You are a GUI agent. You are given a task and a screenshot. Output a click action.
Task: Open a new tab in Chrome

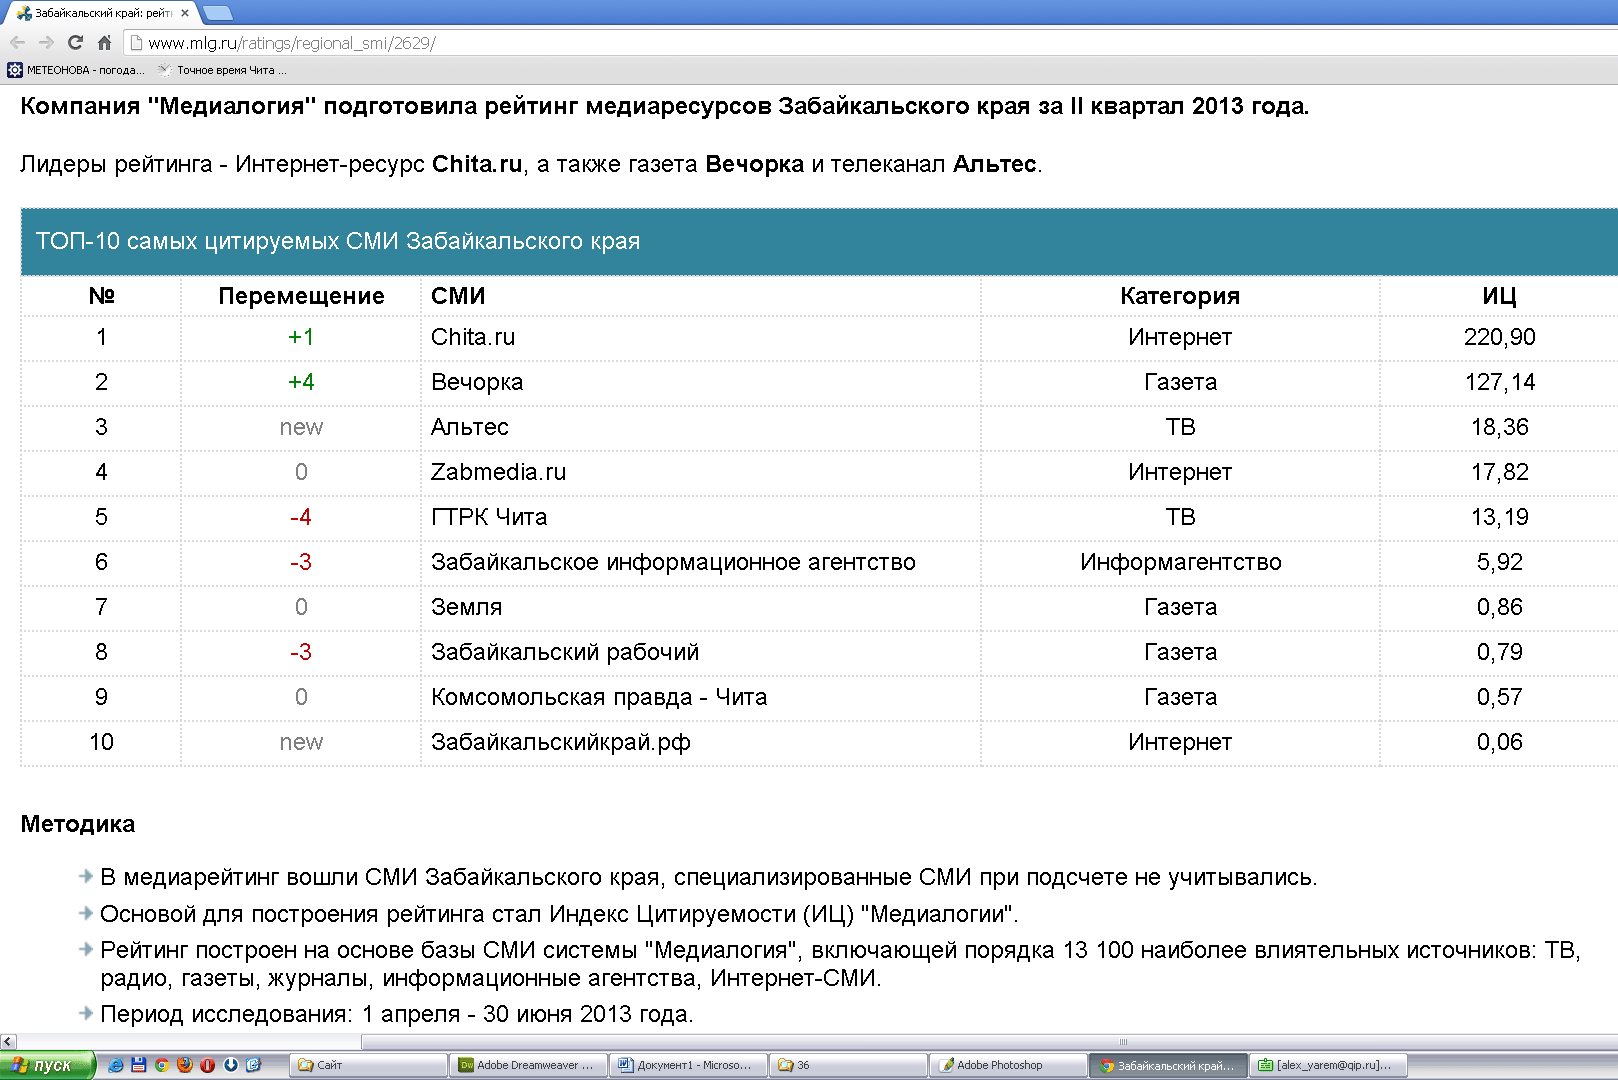[x=217, y=13]
